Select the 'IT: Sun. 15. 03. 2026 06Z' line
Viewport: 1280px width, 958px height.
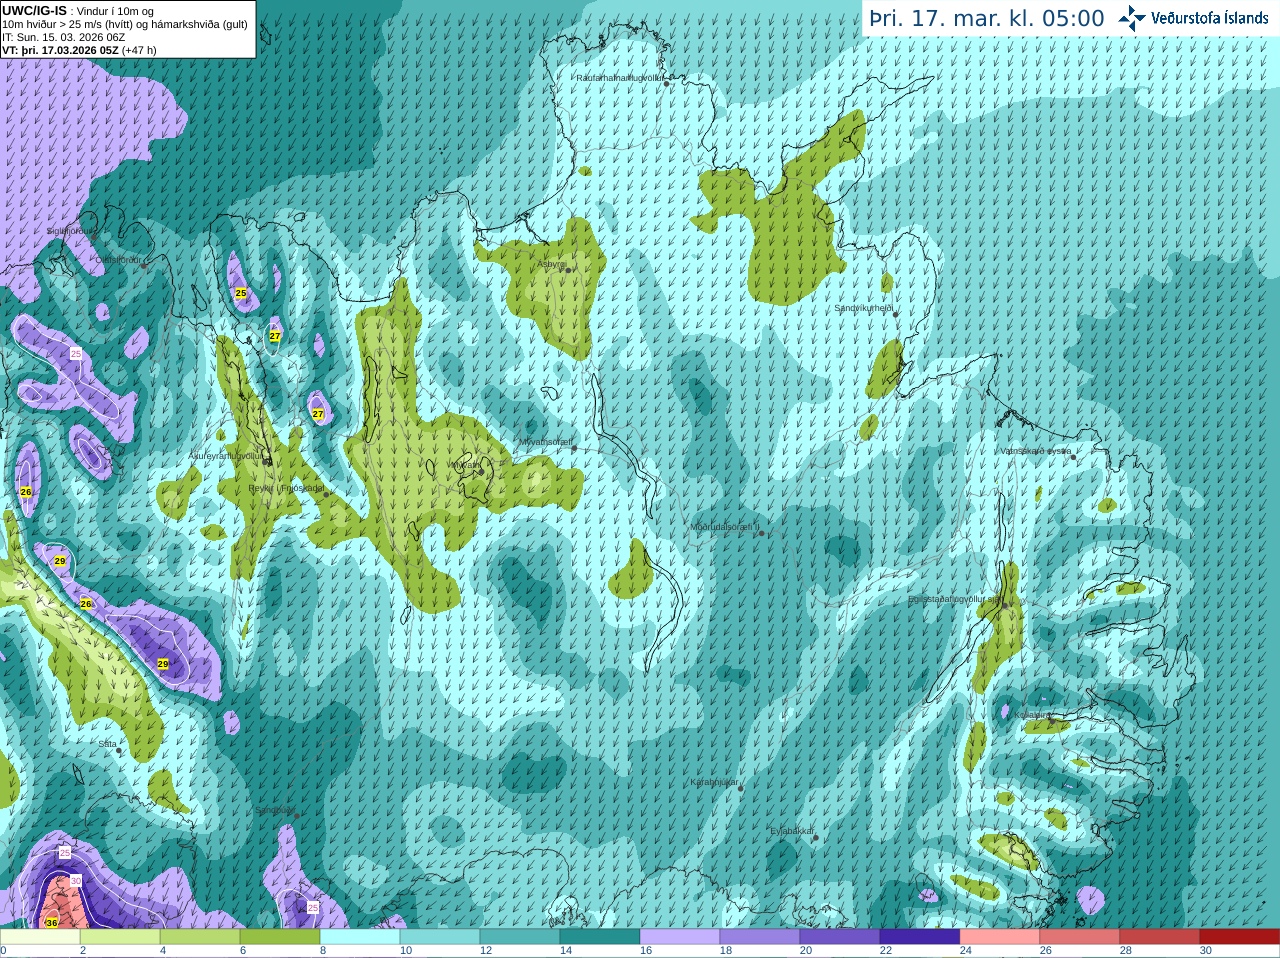click(63, 37)
